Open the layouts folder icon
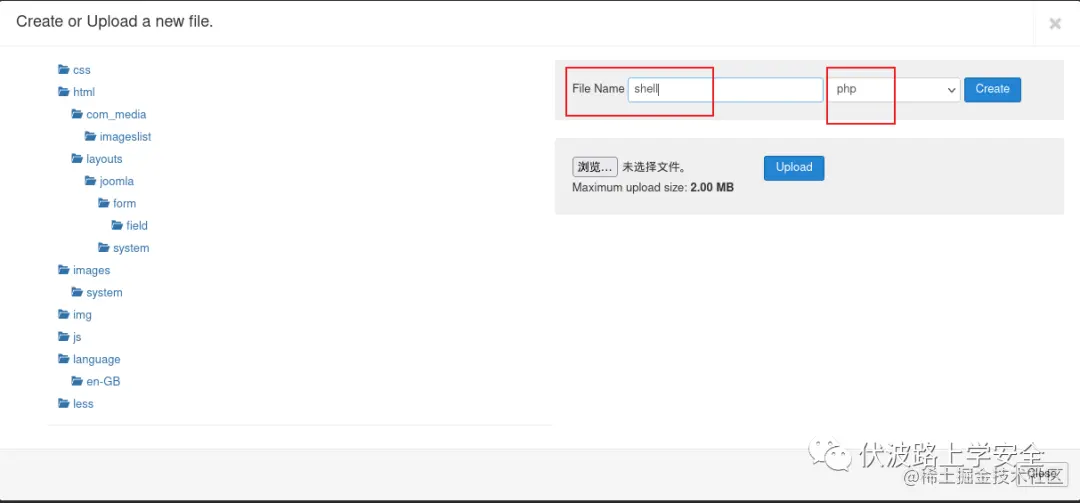Screen dimensions: 1080x503 pyautogui.click(x=77, y=158)
